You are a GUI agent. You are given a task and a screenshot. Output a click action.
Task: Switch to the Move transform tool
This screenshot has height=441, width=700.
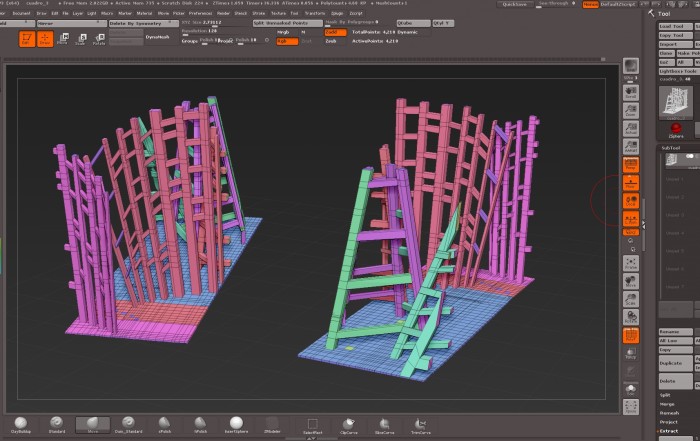(63, 39)
